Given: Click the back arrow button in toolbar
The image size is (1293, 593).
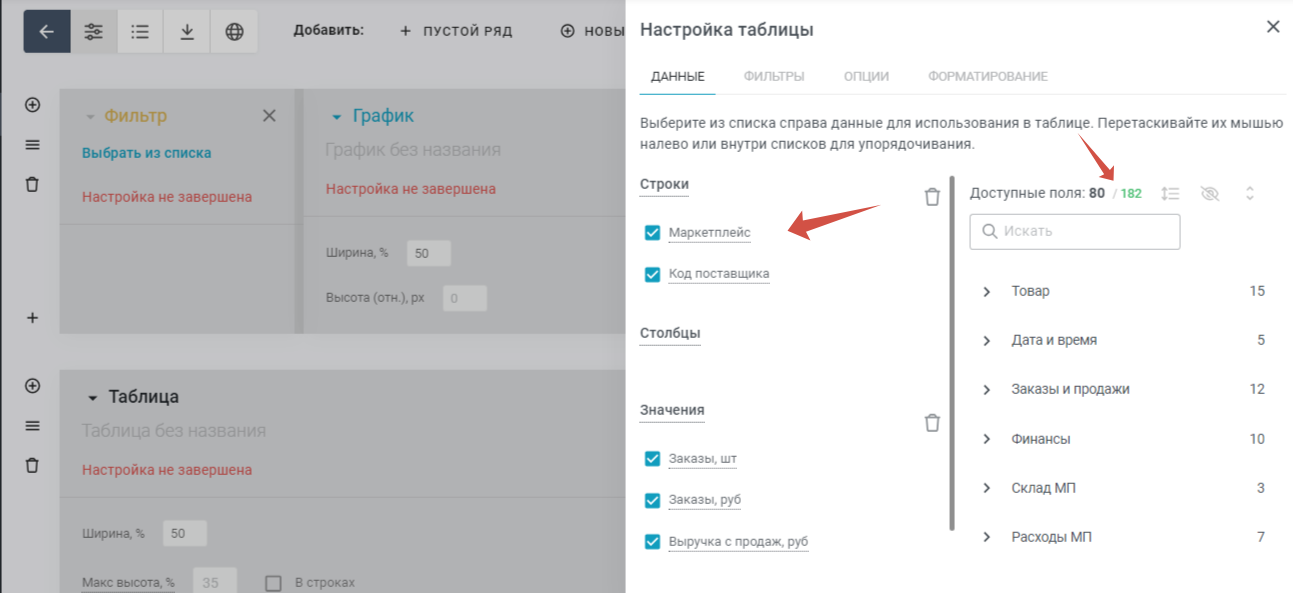Looking at the screenshot, I should tap(46, 31).
